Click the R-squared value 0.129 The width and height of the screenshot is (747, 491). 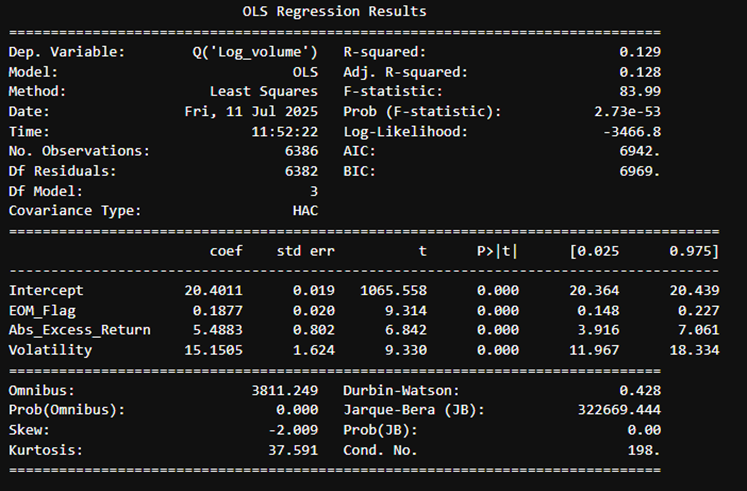tap(639, 51)
